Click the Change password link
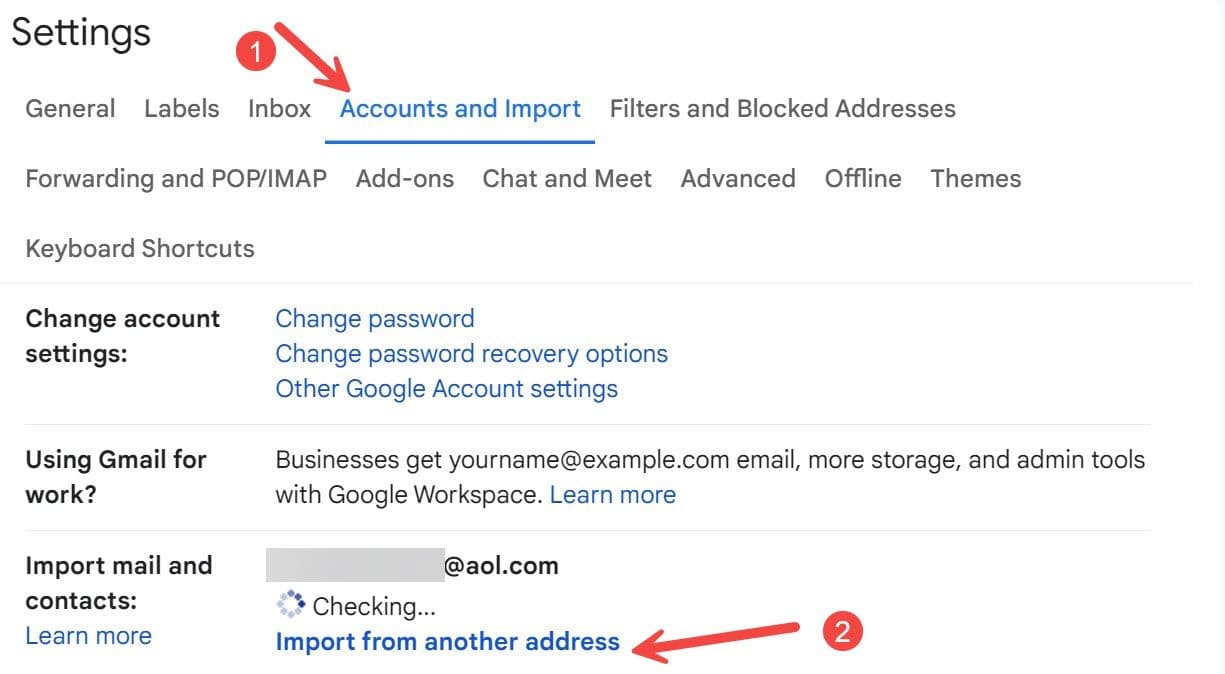 375,319
